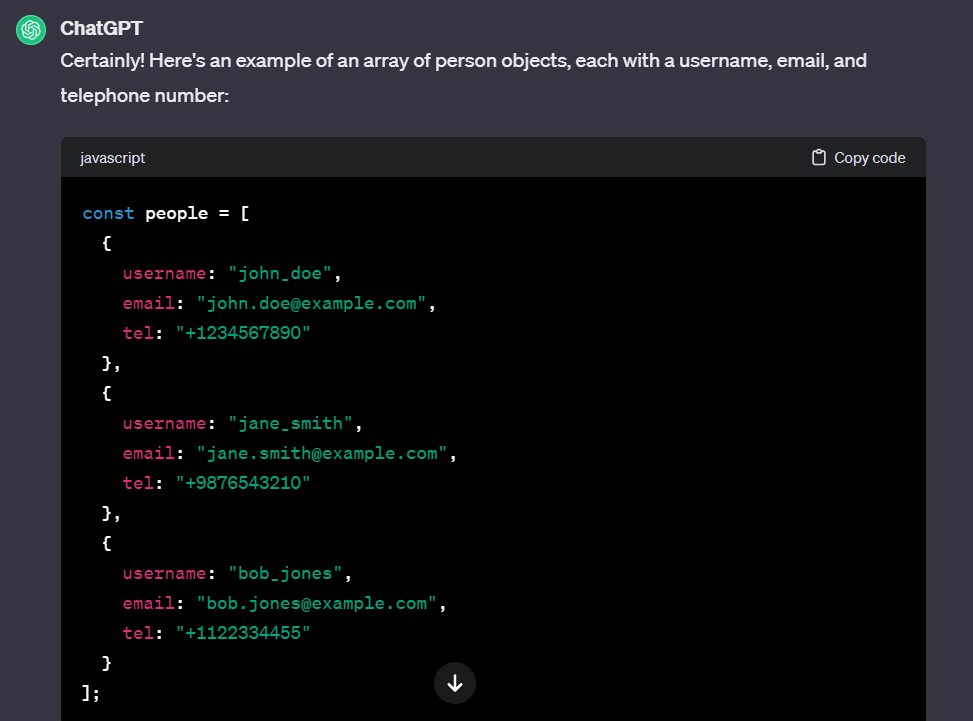
Task: Click the words telephone number in the response
Action: point(145,96)
